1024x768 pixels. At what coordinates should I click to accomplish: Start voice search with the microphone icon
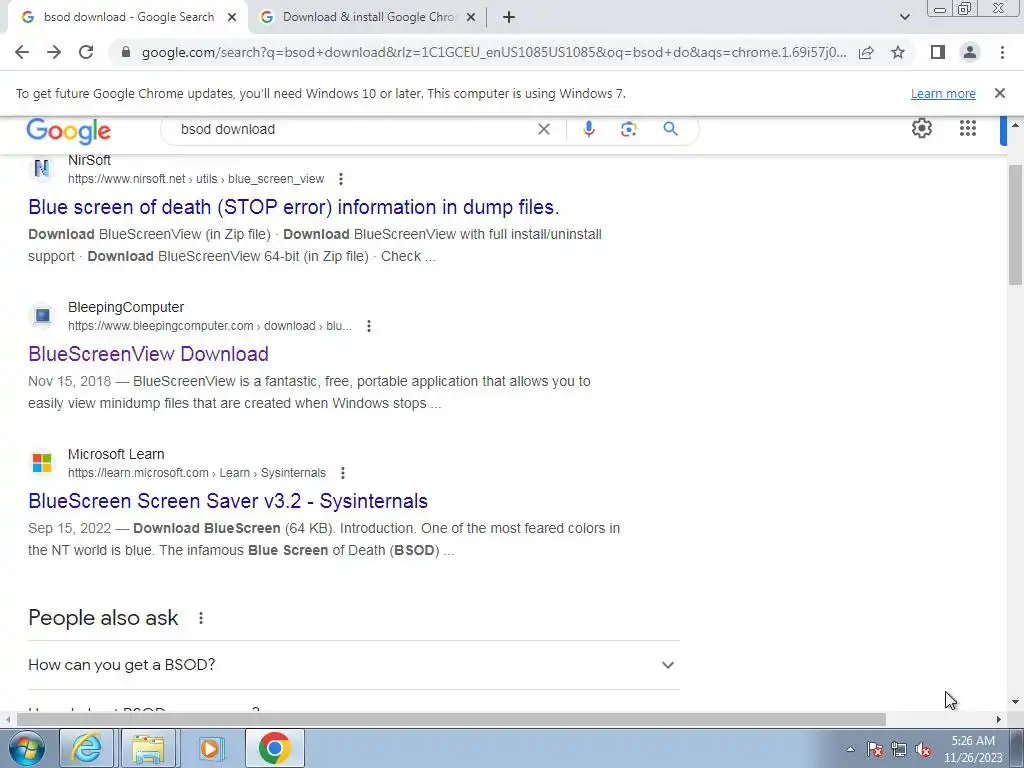(588, 129)
